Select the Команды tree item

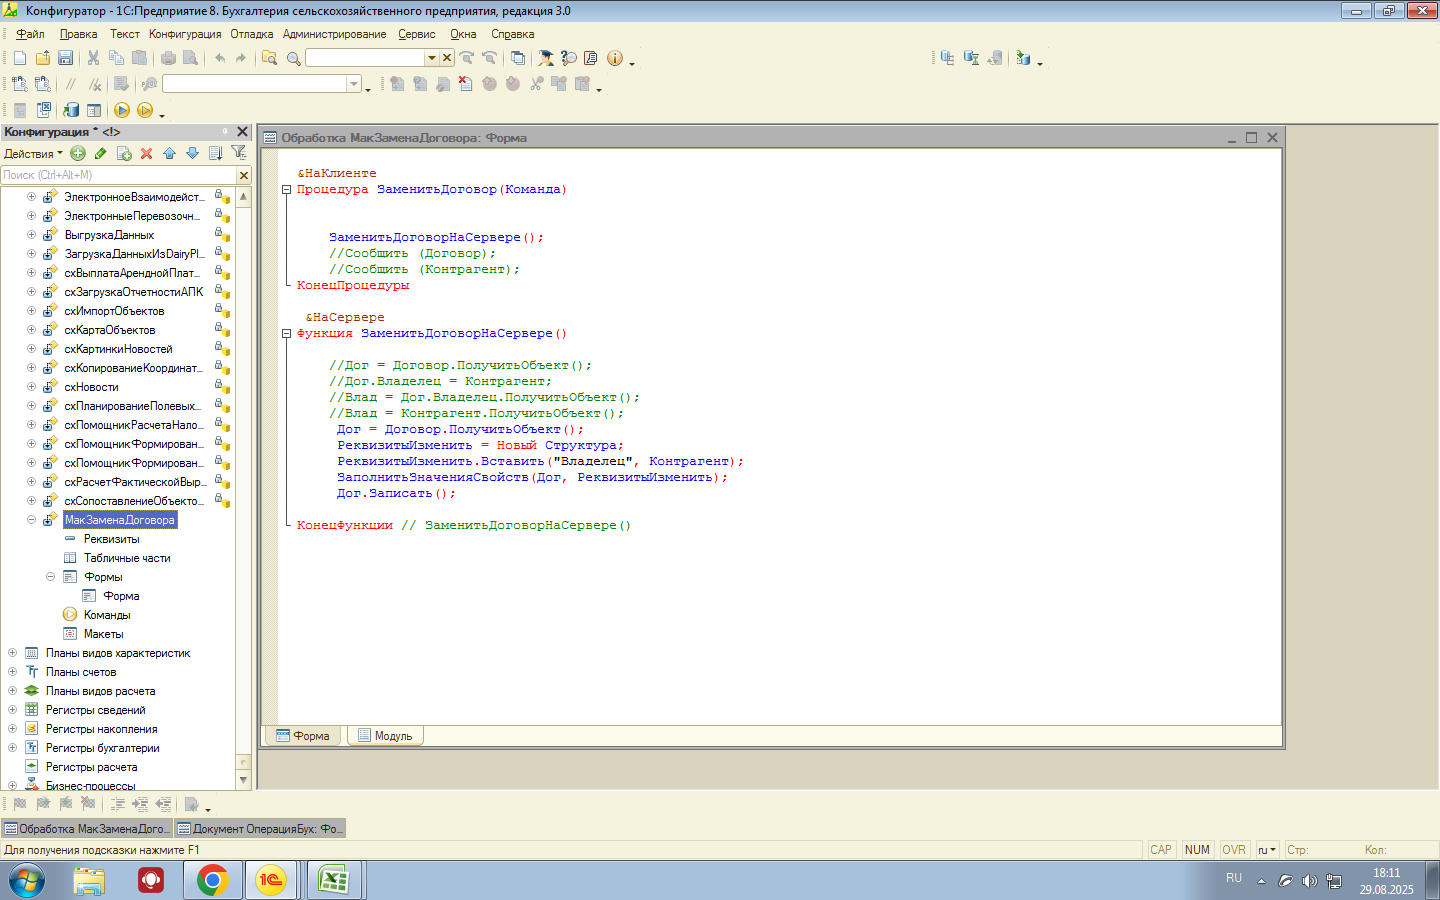pos(107,615)
